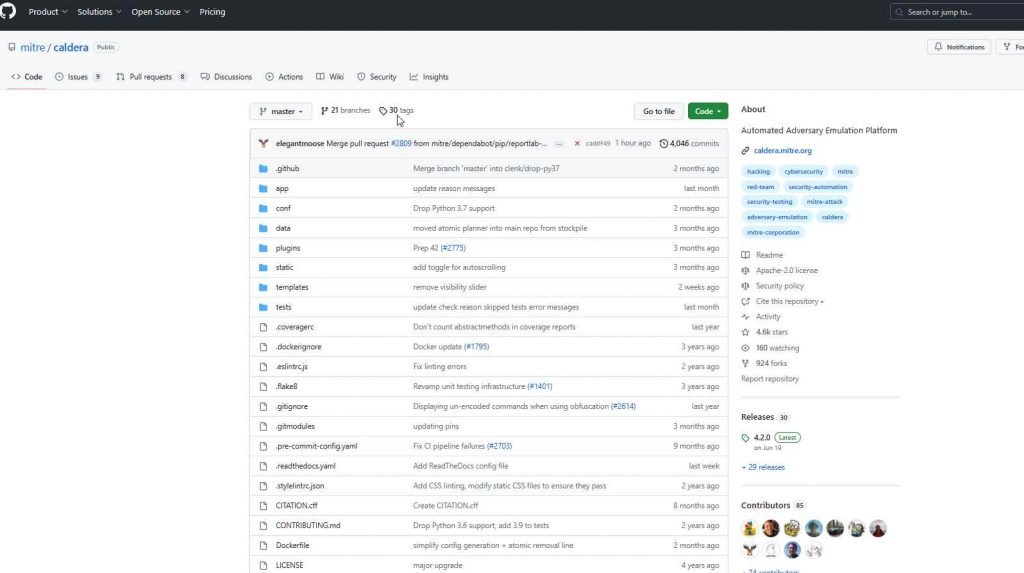The image size is (1024, 573).
Task: Click the Dockerfile file icon
Action: pos(263,546)
